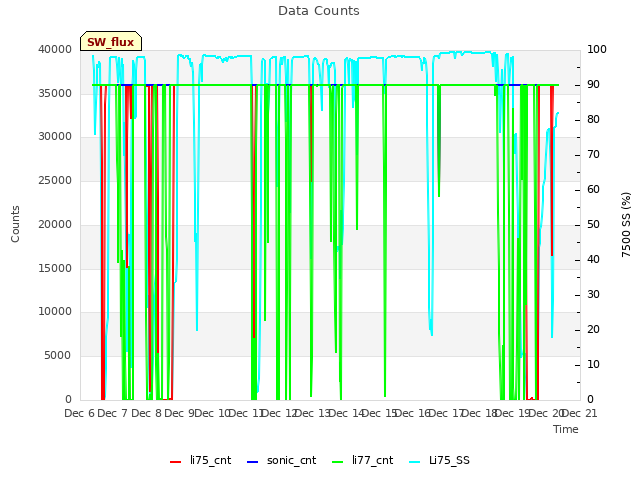Click the 60 tick on right axis
The width and height of the screenshot is (640, 480).
pyautogui.click(x=593, y=189)
